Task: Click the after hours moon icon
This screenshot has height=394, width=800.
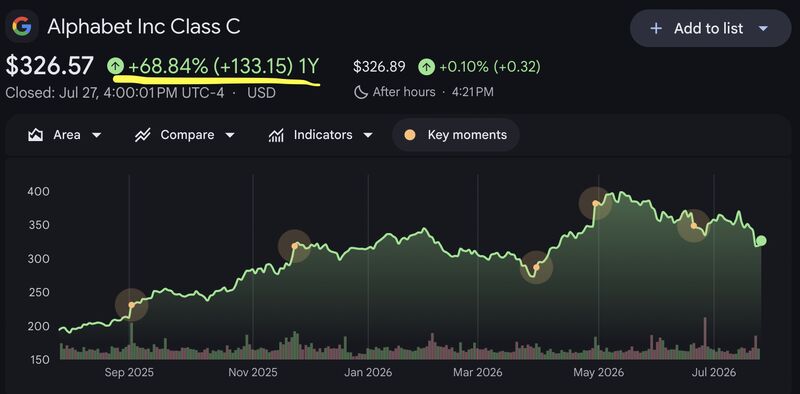Action: (361, 92)
